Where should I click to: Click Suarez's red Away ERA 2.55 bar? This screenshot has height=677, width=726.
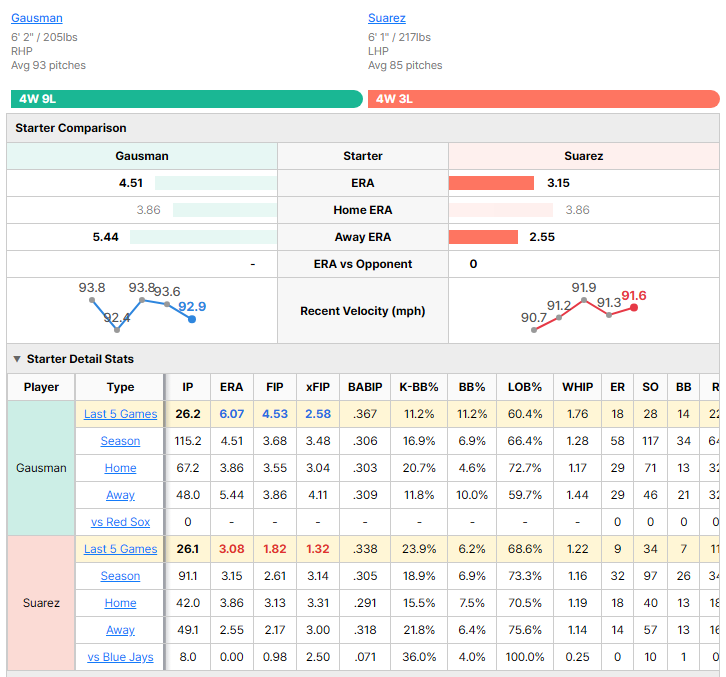coord(483,237)
